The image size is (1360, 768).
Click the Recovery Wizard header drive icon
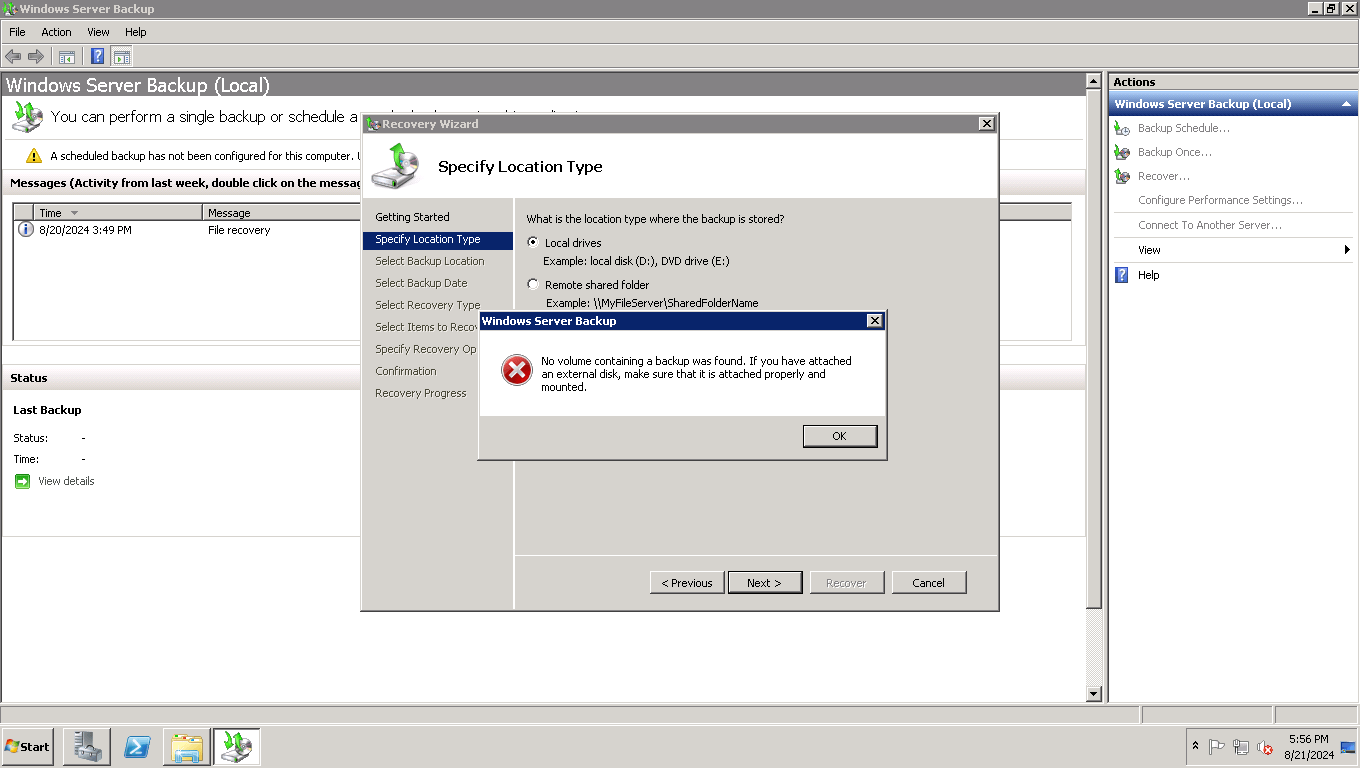[395, 166]
